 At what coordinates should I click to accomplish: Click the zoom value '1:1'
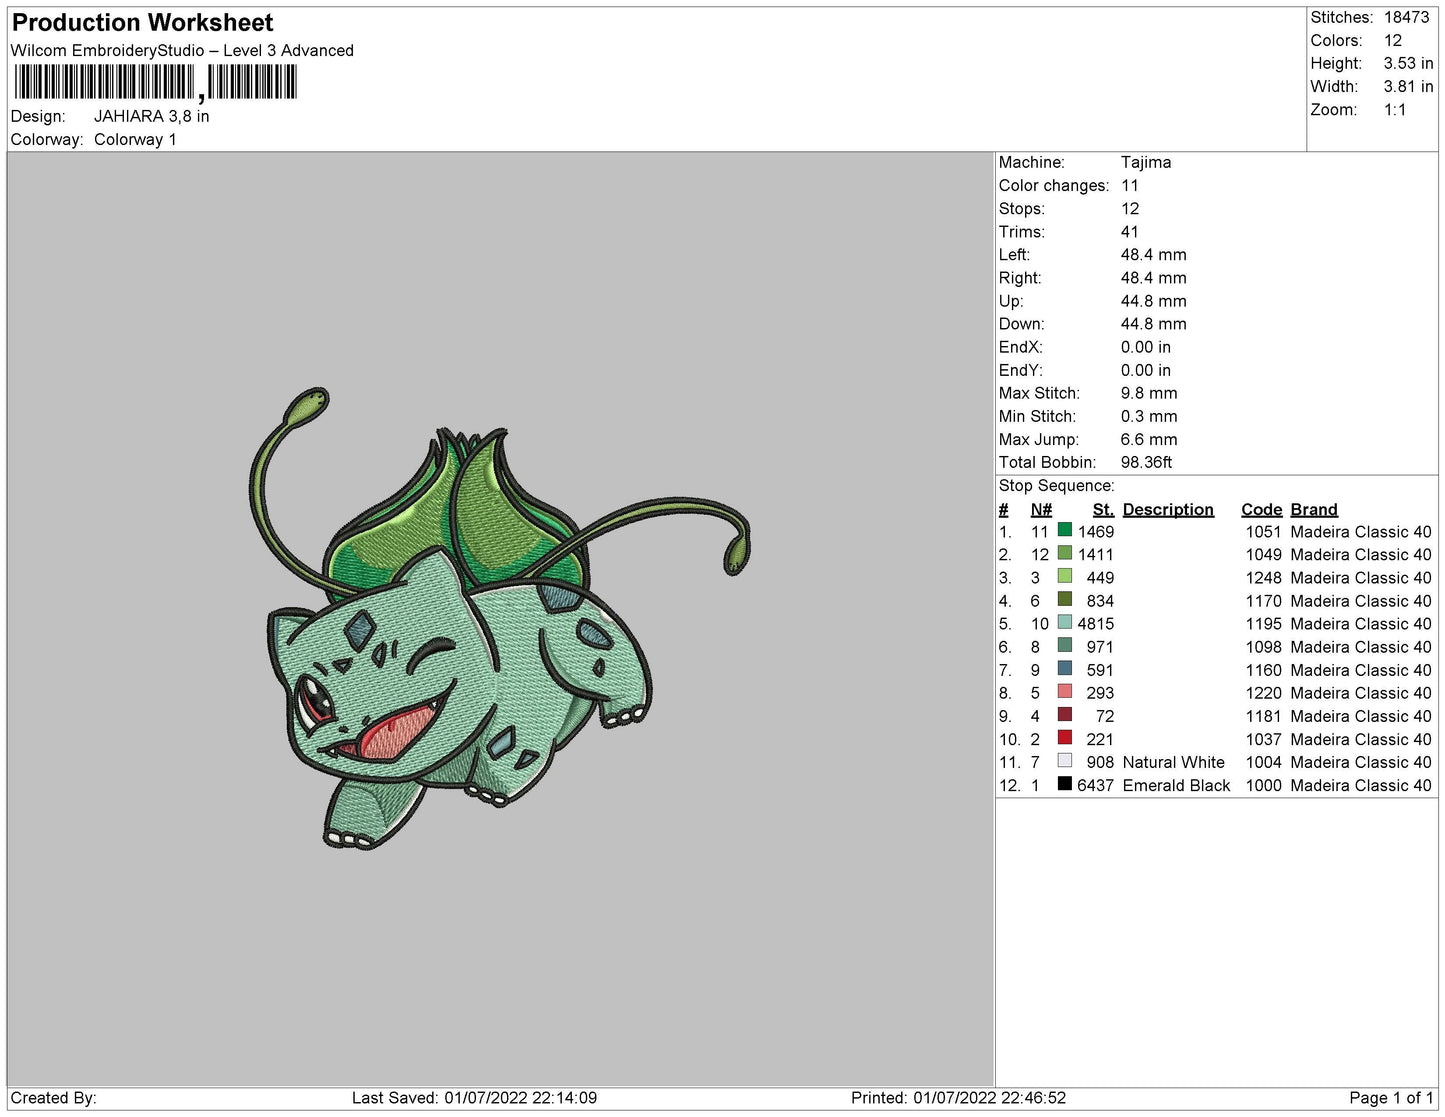pos(1395,110)
